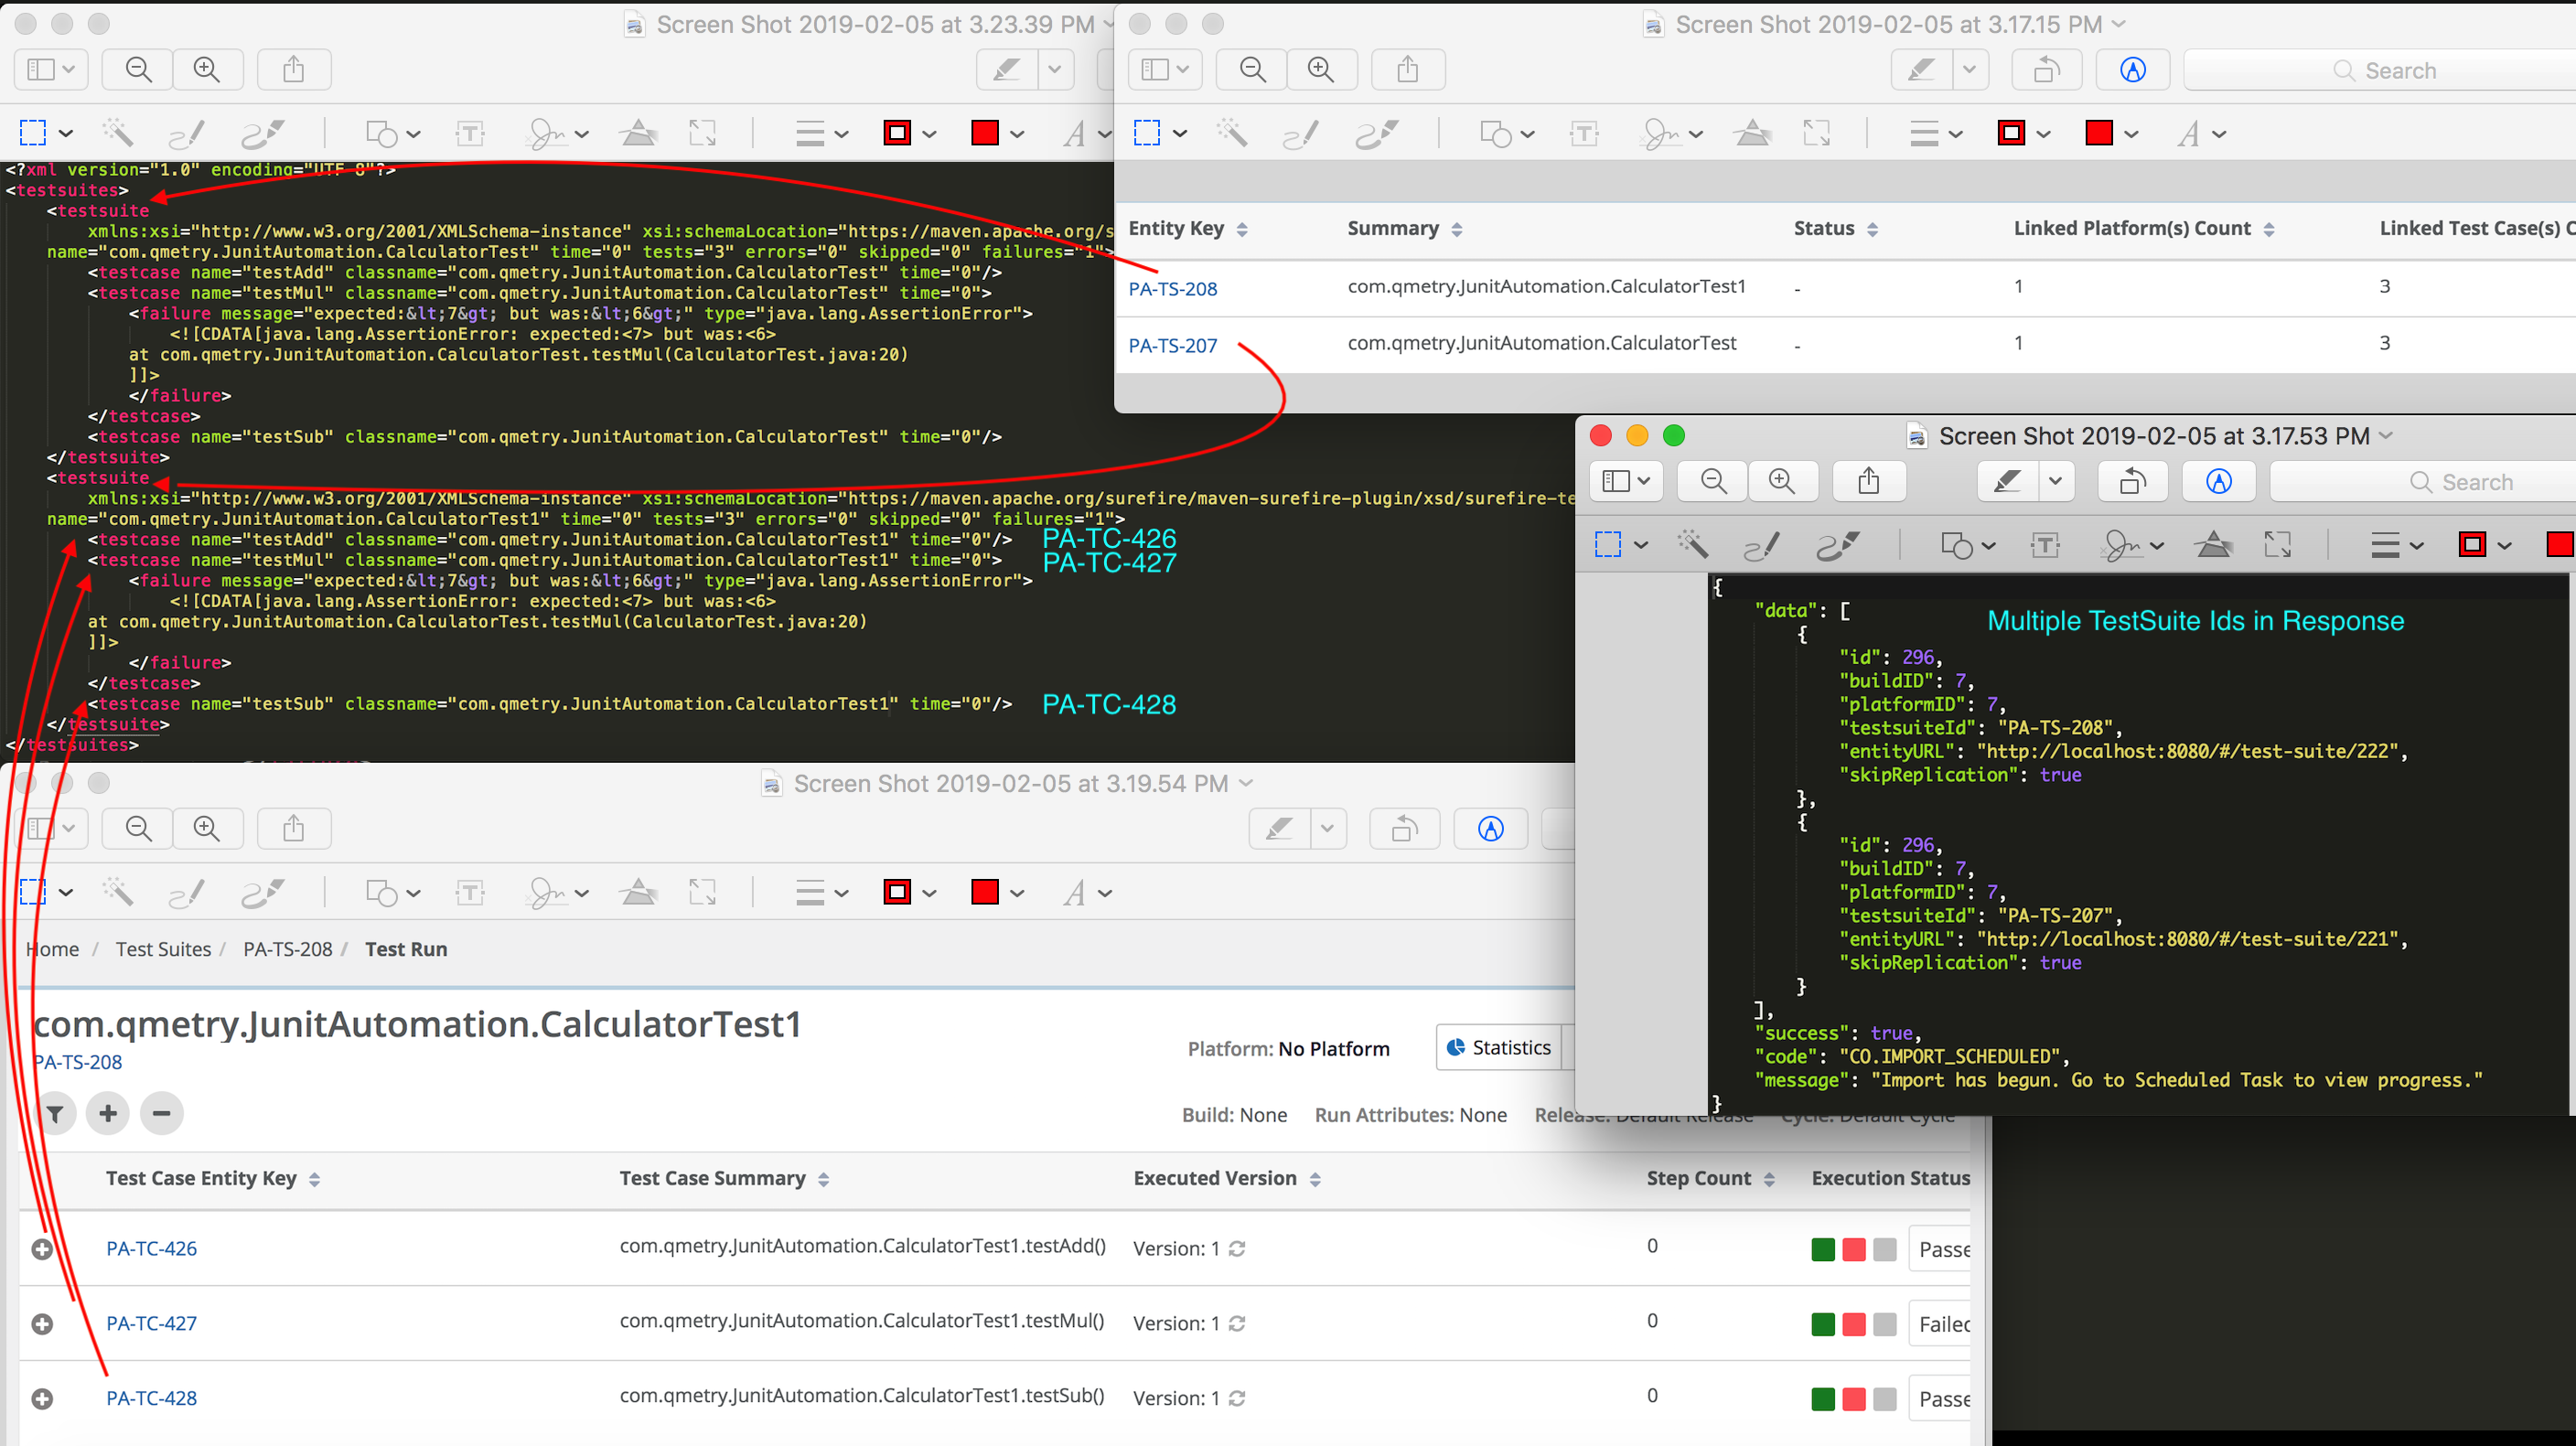Click the Share icon in the Preview toolbar

point(293,69)
